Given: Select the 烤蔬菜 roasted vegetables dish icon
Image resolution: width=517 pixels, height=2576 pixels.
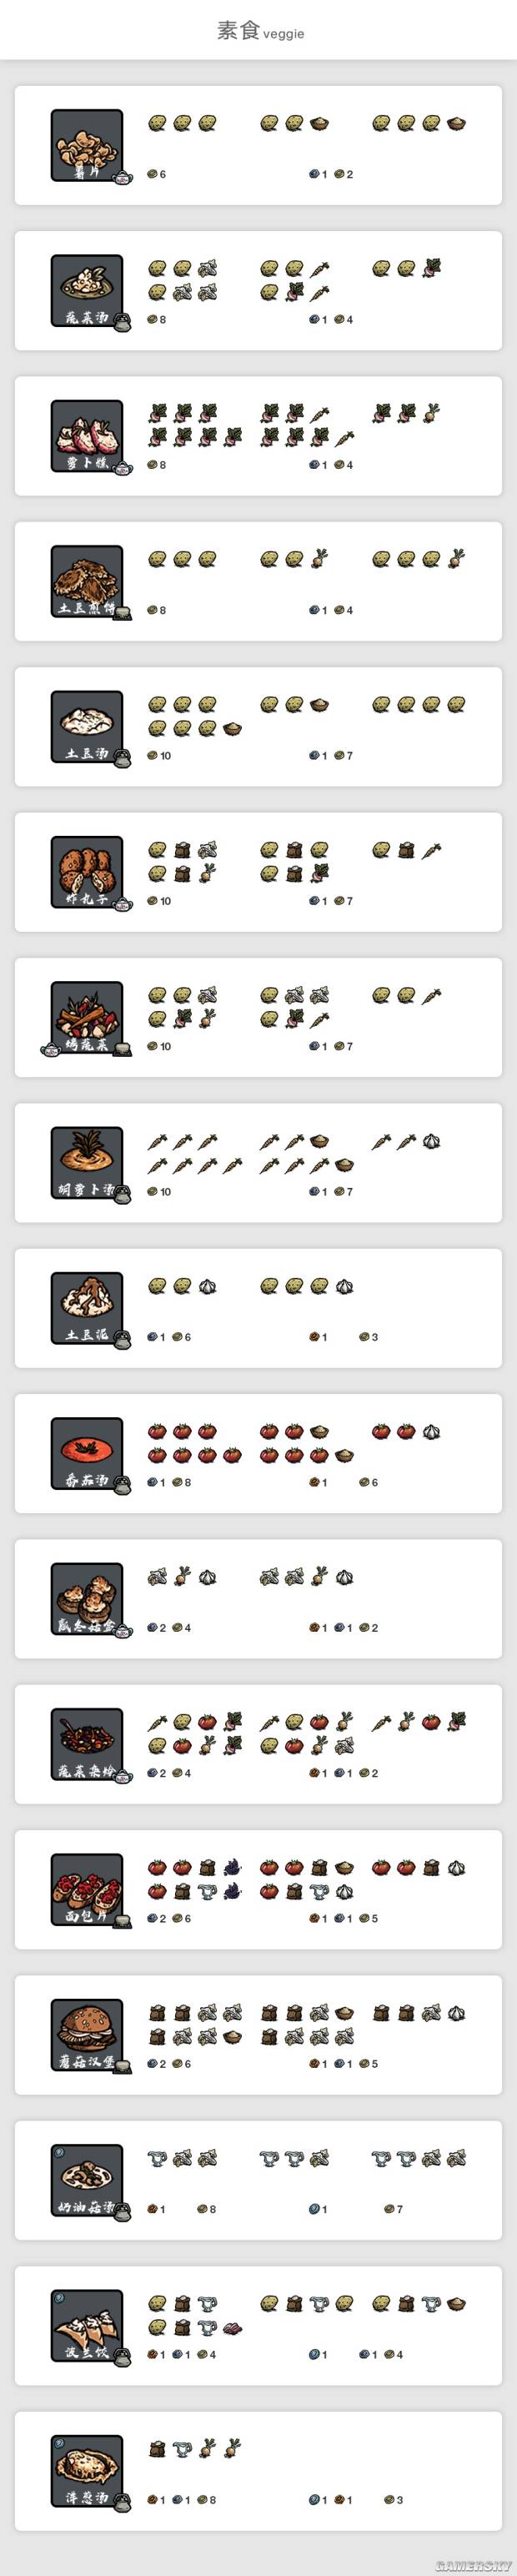Looking at the screenshot, I should point(87,1018).
